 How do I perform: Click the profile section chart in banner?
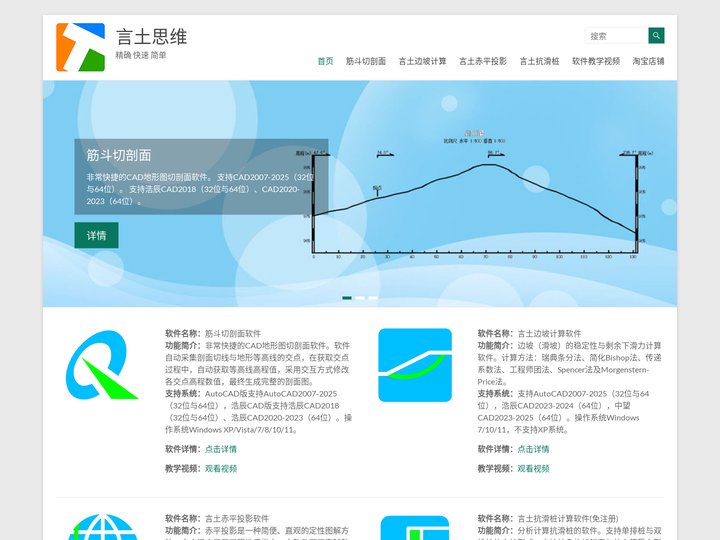[x=475, y=195]
